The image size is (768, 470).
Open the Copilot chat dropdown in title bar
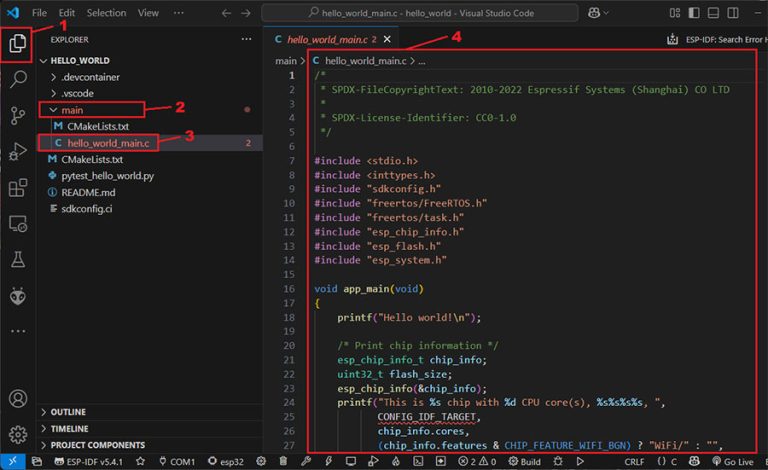[598, 13]
